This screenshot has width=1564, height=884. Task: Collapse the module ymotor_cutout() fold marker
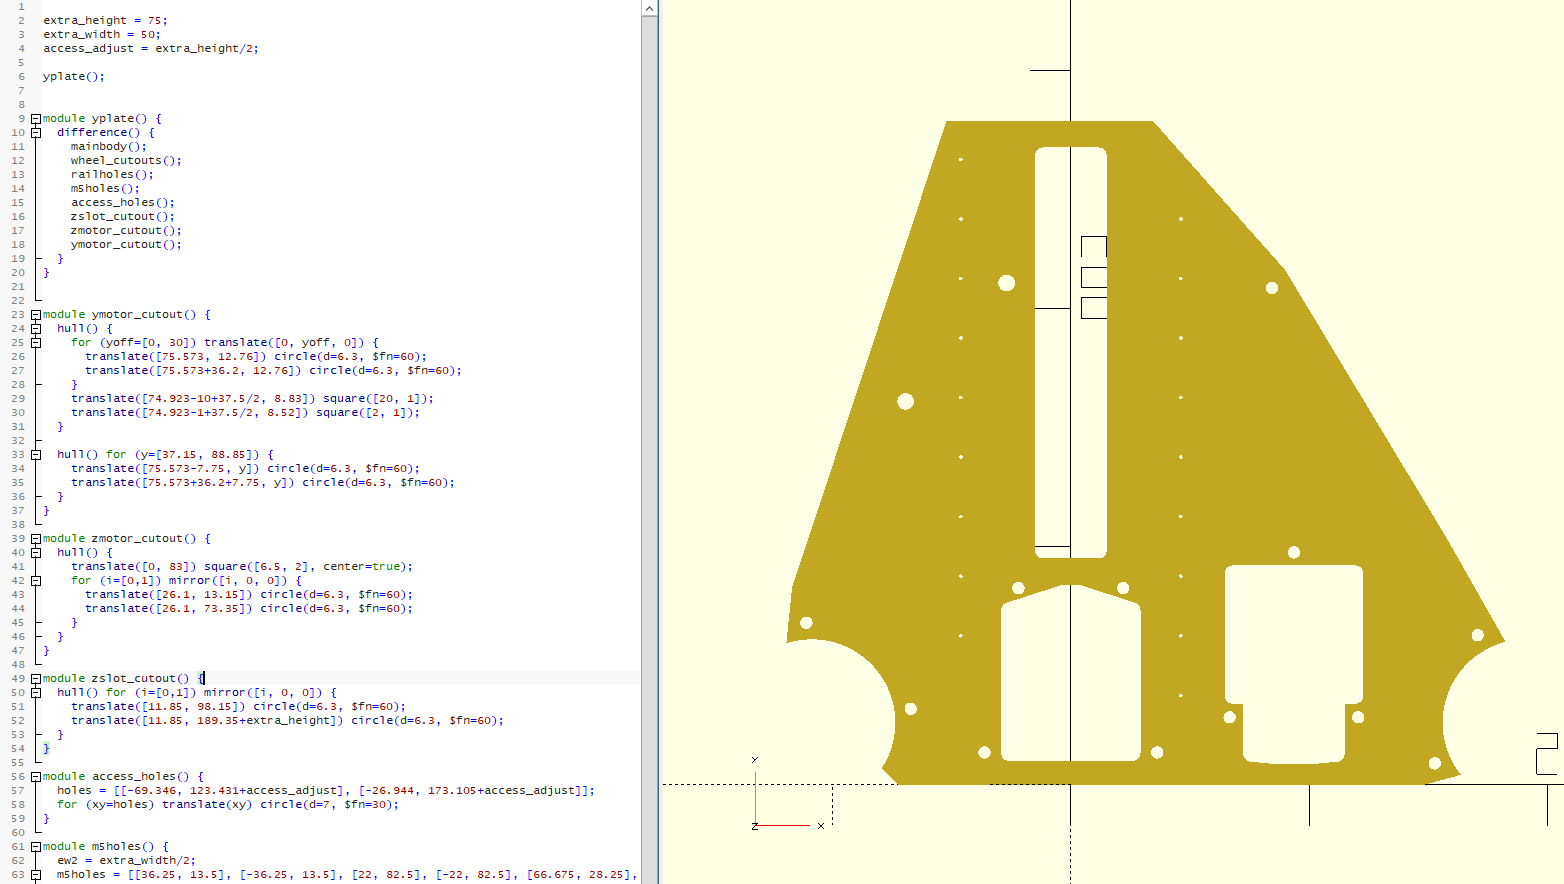pos(36,314)
